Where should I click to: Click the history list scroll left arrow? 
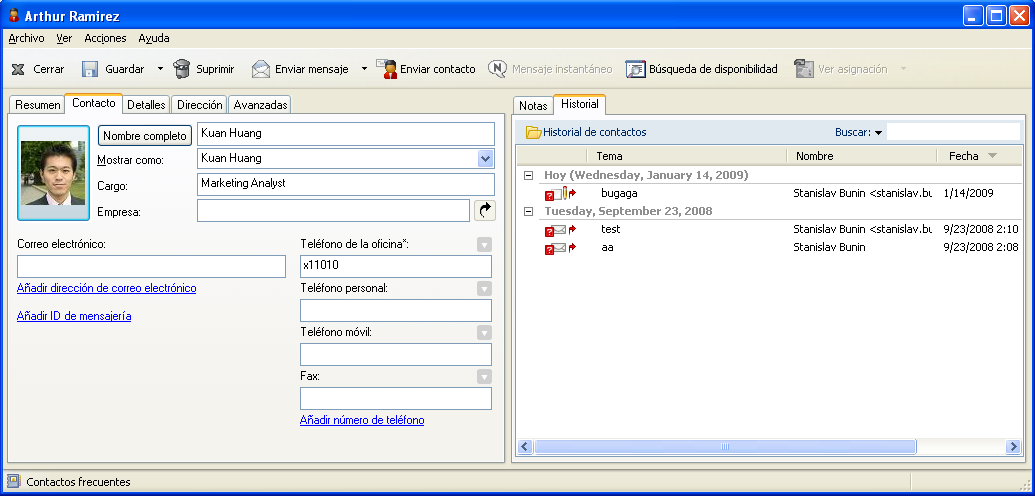click(x=525, y=447)
